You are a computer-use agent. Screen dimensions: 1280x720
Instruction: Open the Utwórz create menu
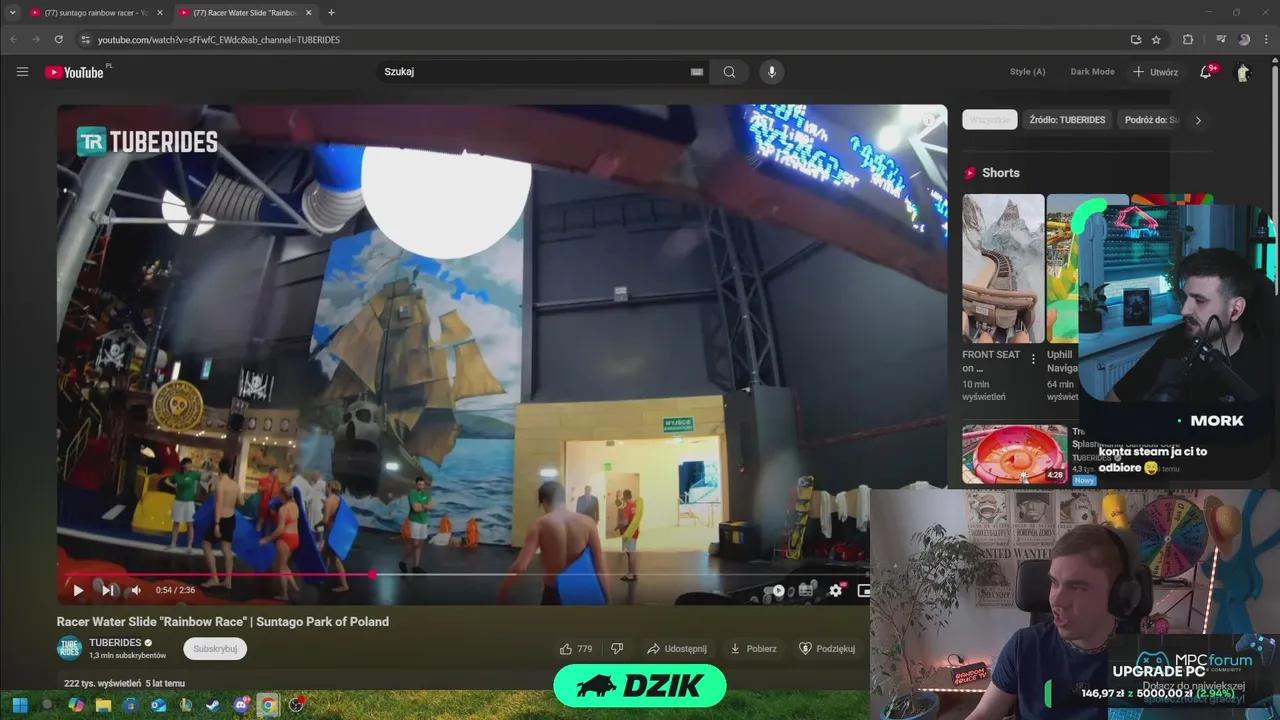point(1155,72)
